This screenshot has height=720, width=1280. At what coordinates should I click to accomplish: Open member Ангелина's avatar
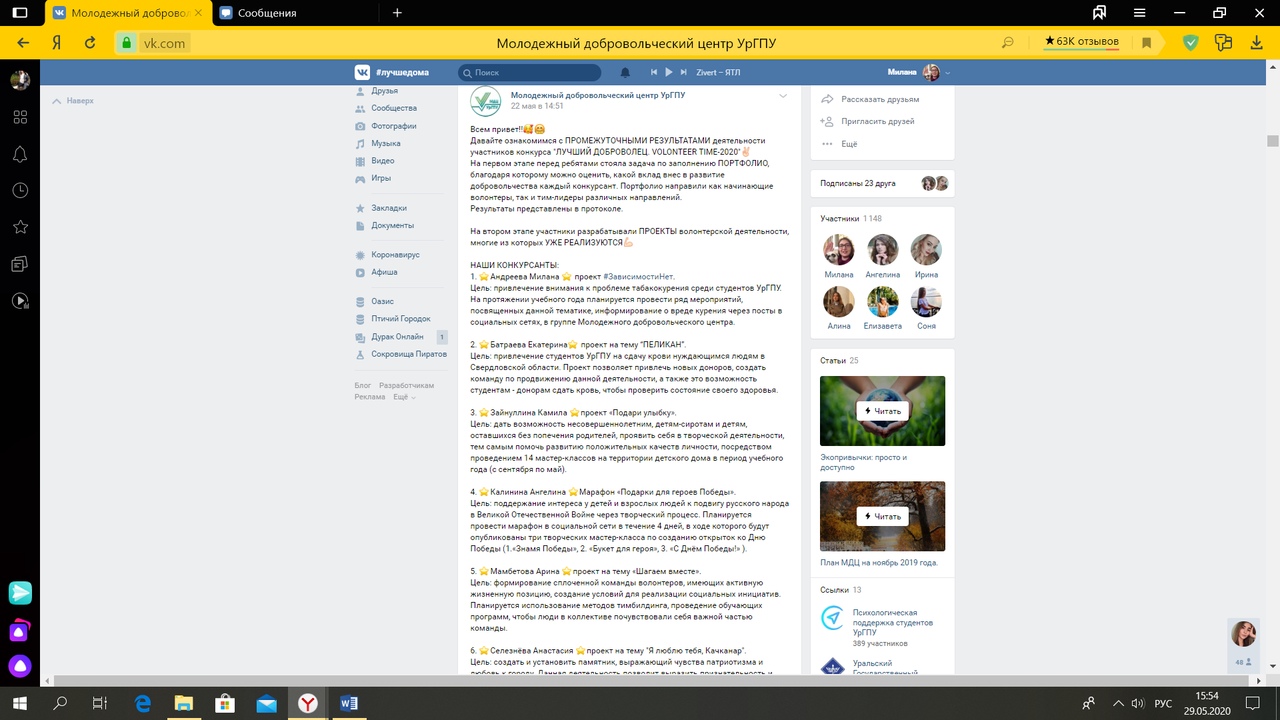pos(883,249)
